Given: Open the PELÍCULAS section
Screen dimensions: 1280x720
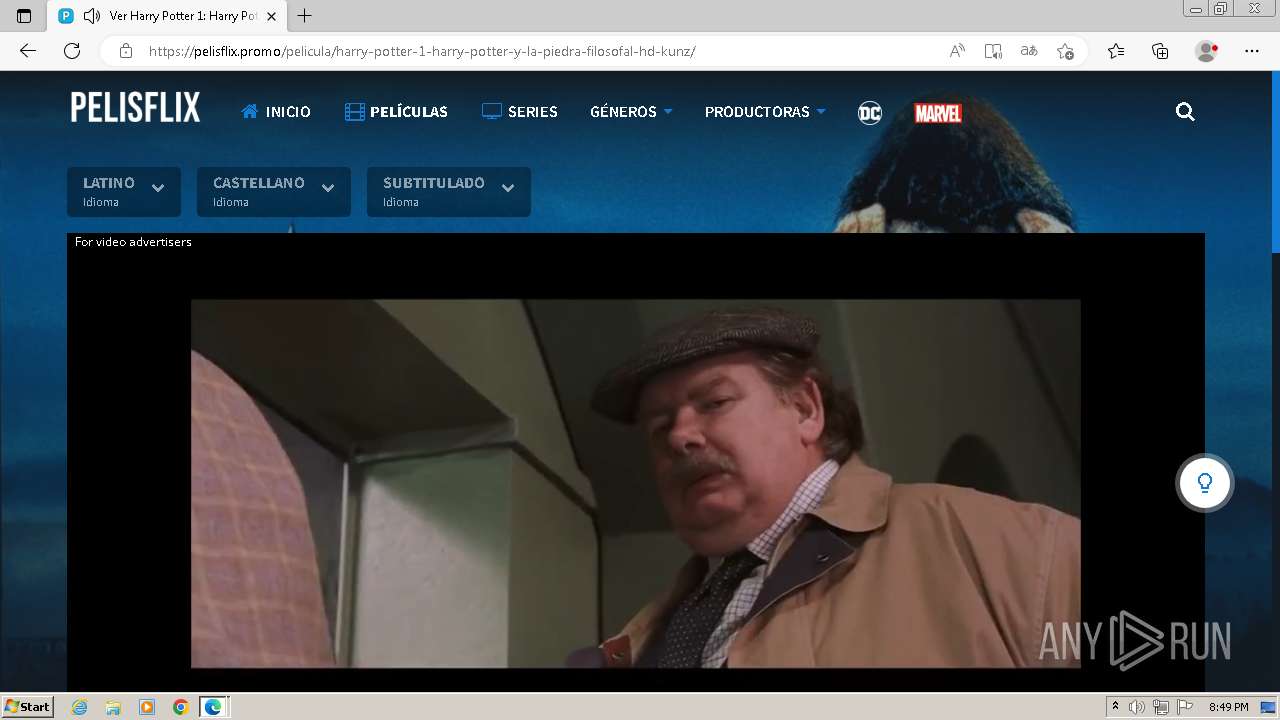Looking at the screenshot, I should click(396, 112).
